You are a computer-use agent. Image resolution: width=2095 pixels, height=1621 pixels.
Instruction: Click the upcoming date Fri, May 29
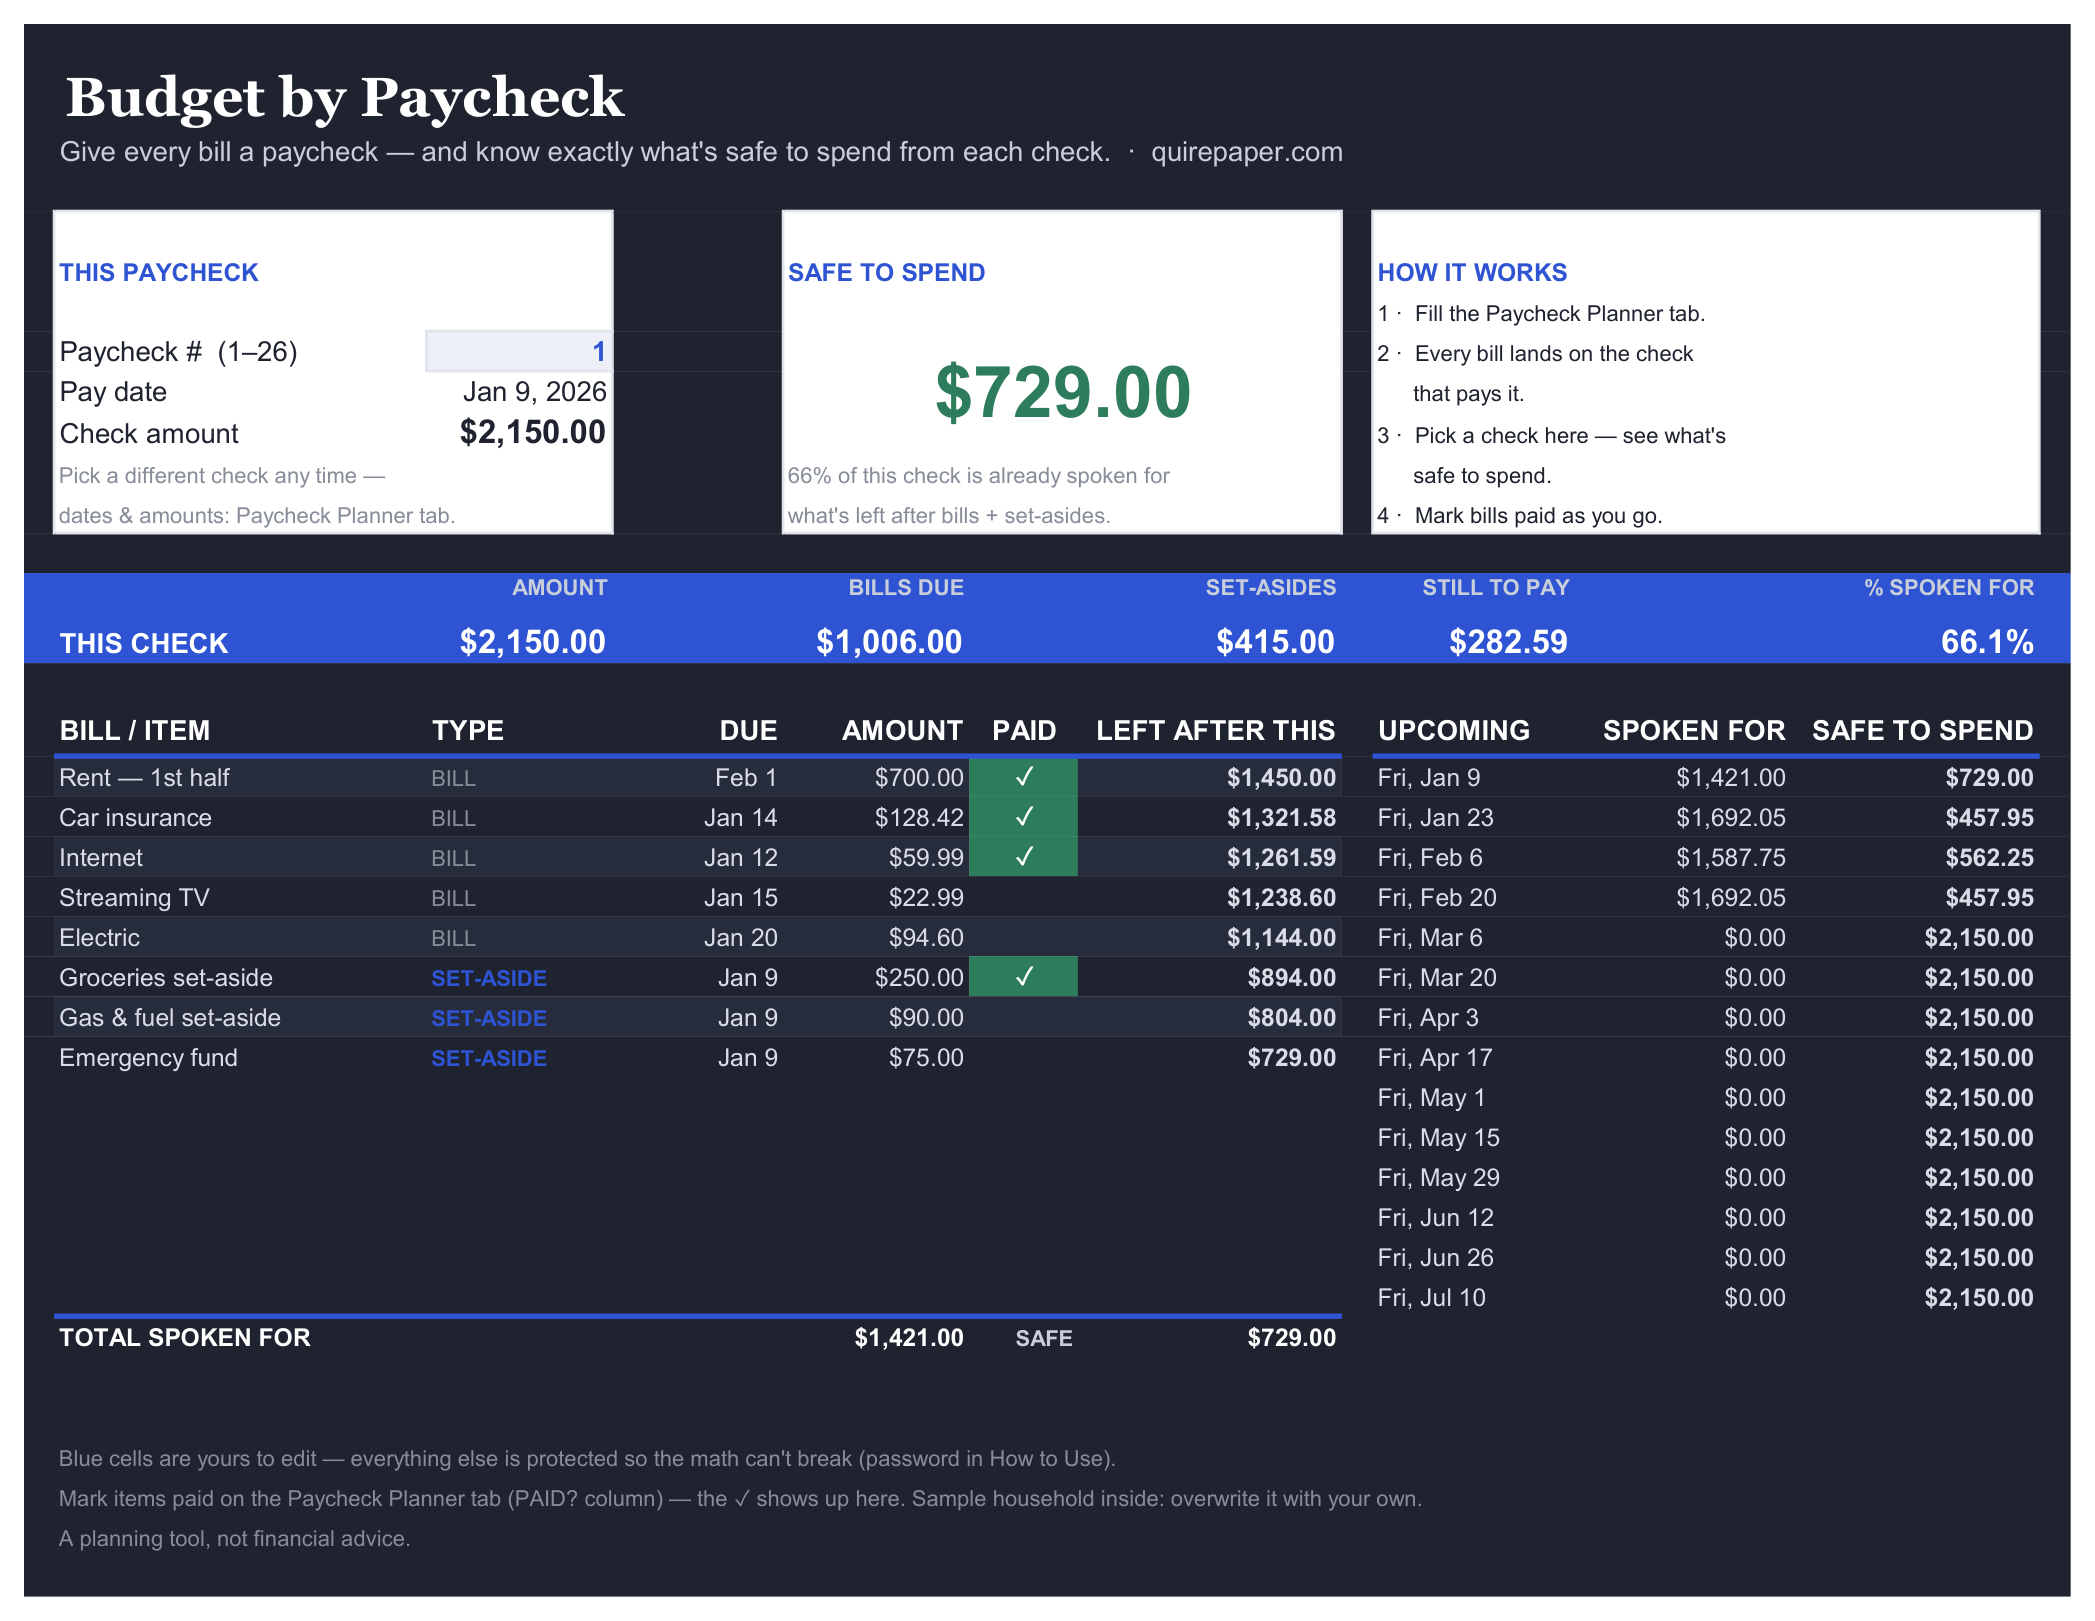[1438, 1177]
